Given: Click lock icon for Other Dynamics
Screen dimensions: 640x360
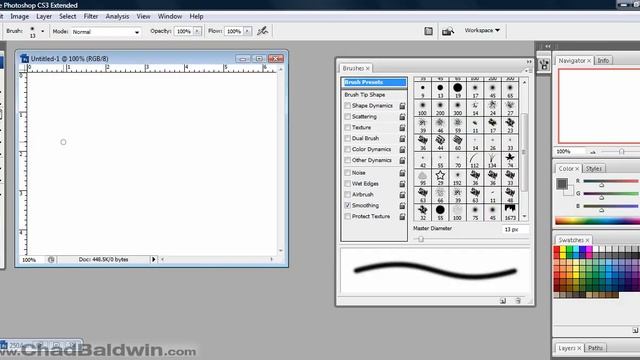Looking at the screenshot, I should coord(402,160).
